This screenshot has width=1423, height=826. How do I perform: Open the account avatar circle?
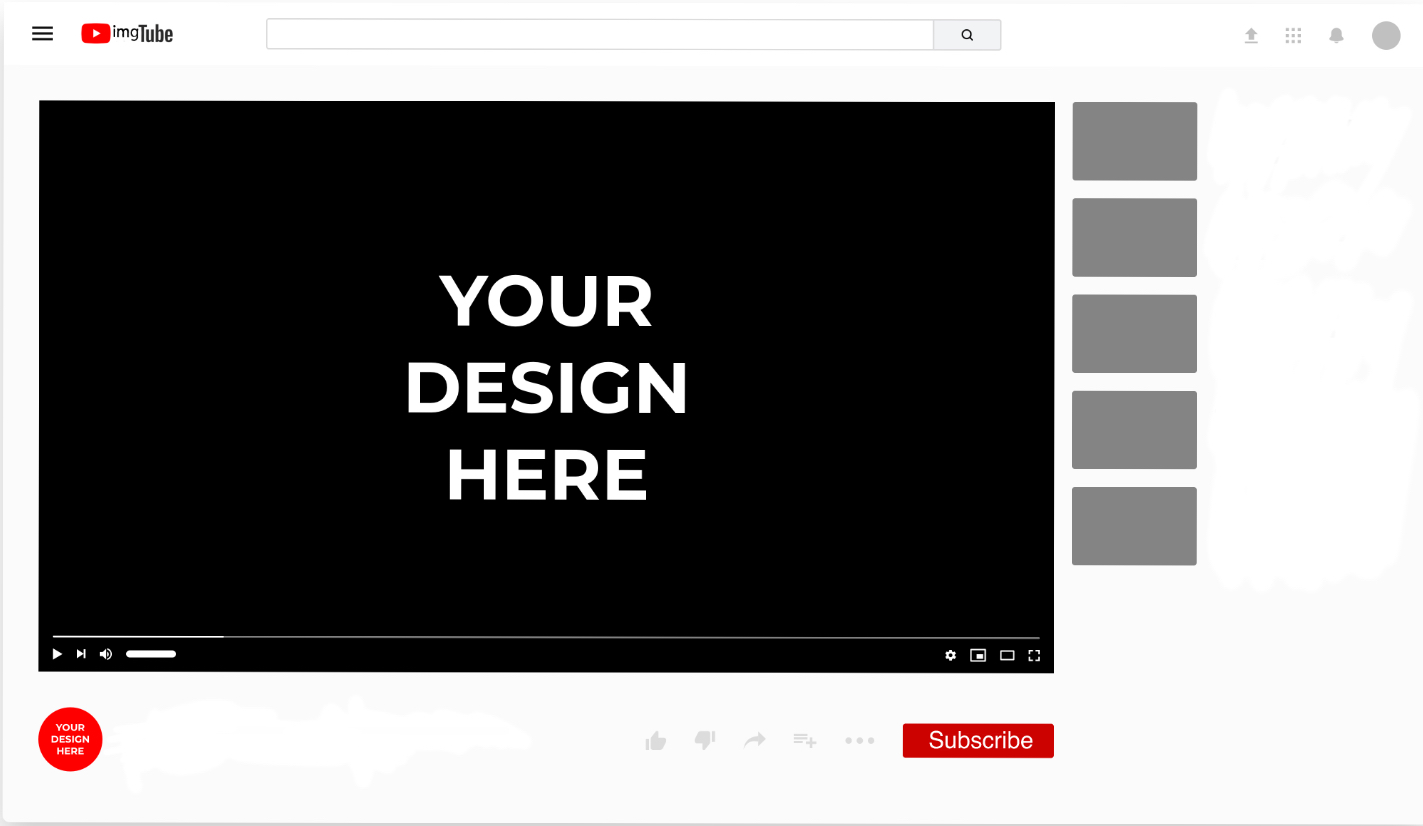coord(1386,35)
